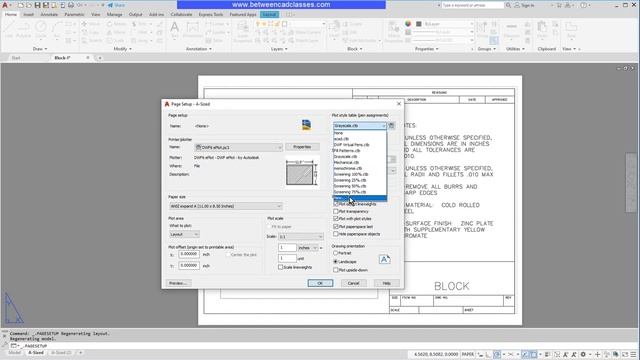Click the New drawing icon in quick access toolbar
Viewport: 640px width, 360px height.
pyautogui.click(x=20, y=5)
